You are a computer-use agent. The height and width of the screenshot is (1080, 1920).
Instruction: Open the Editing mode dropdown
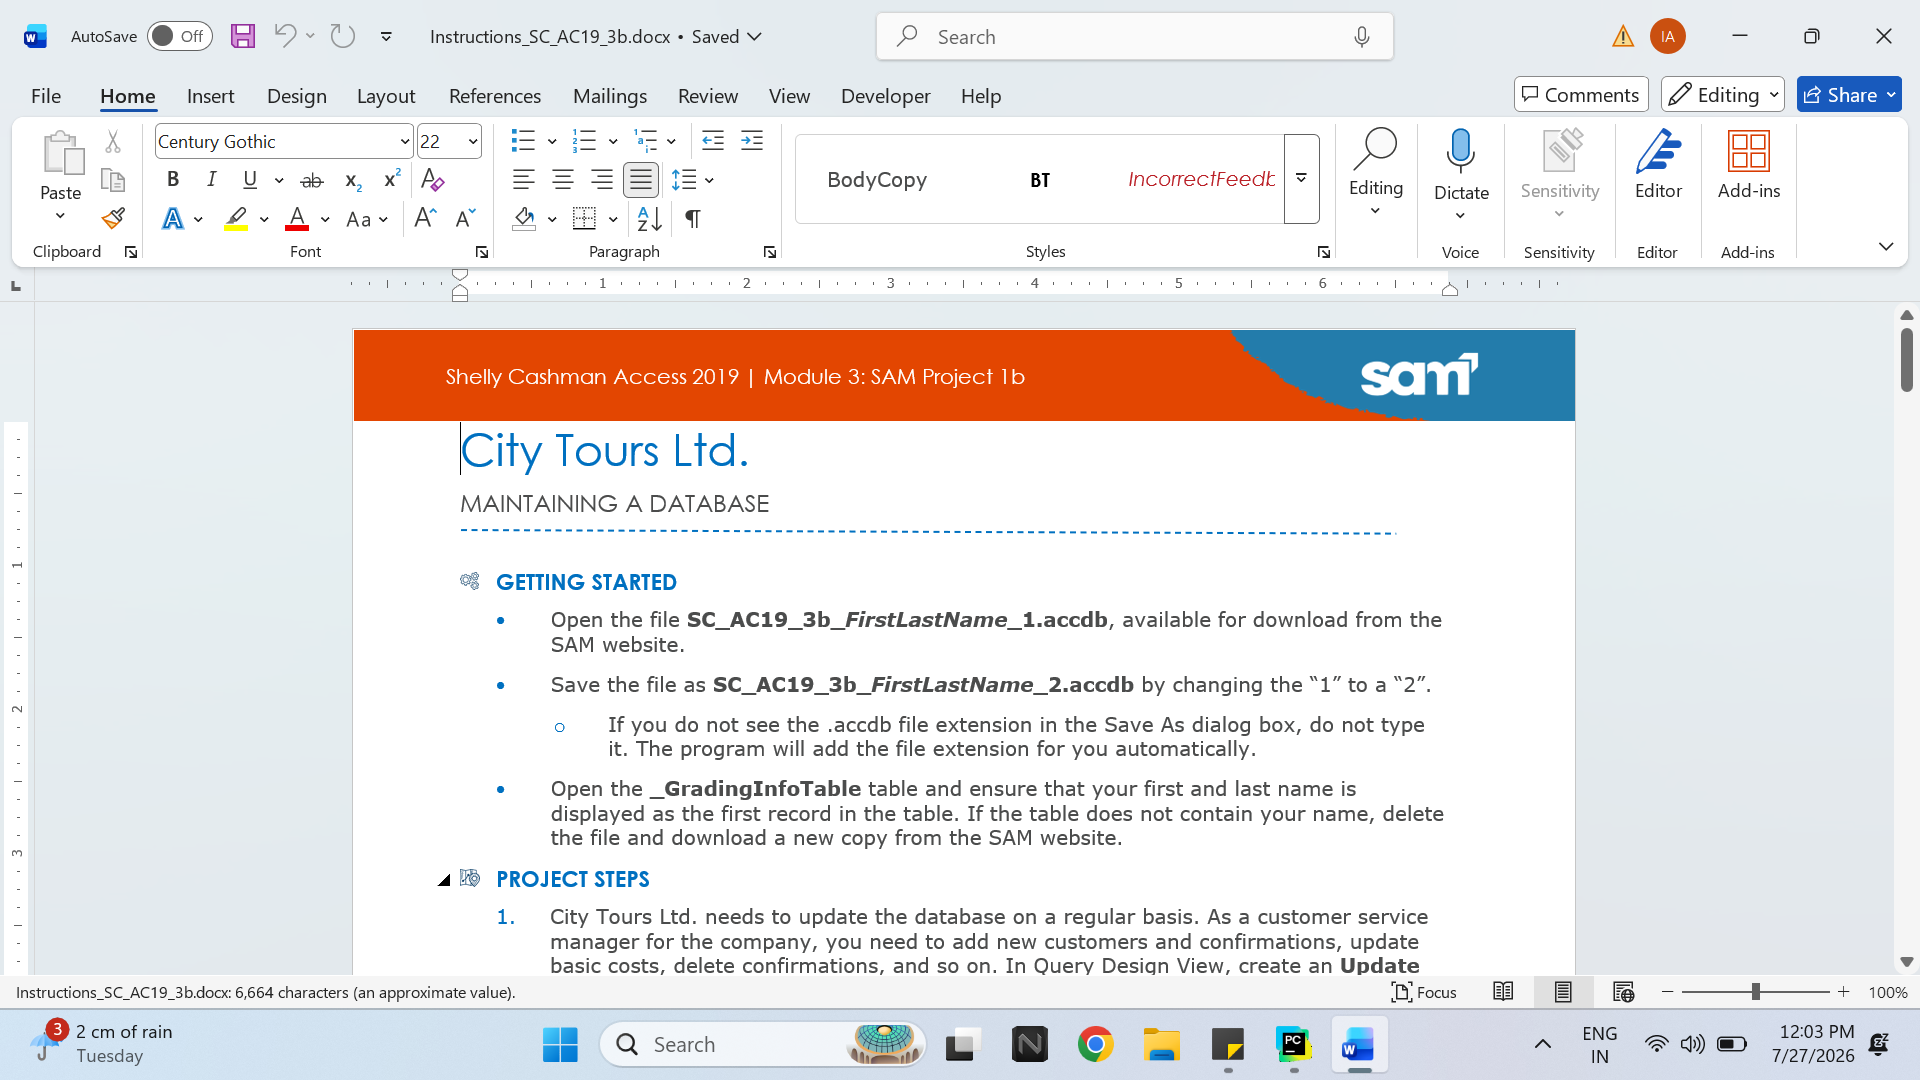(1723, 95)
